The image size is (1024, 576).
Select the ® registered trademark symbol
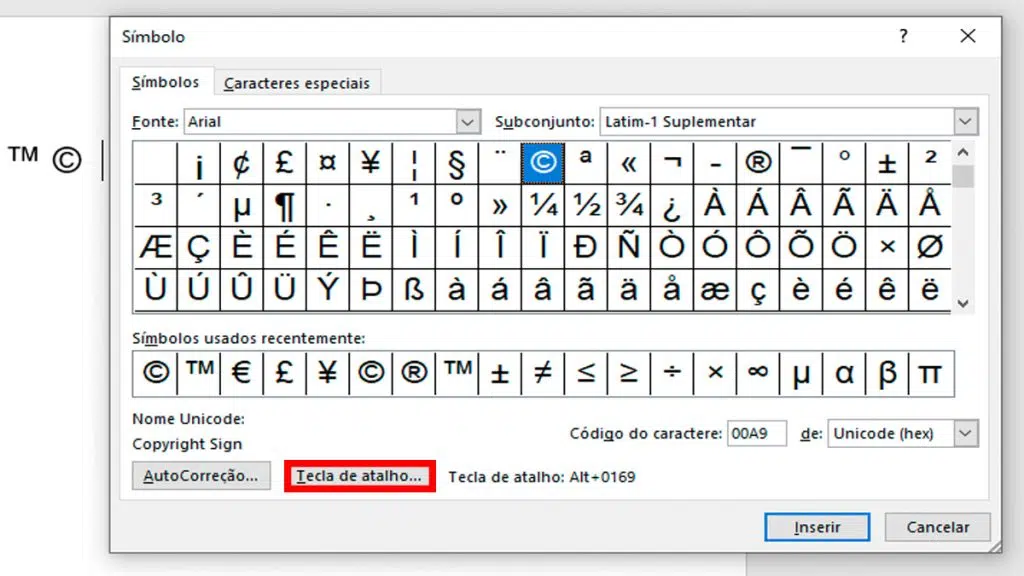pos(757,163)
